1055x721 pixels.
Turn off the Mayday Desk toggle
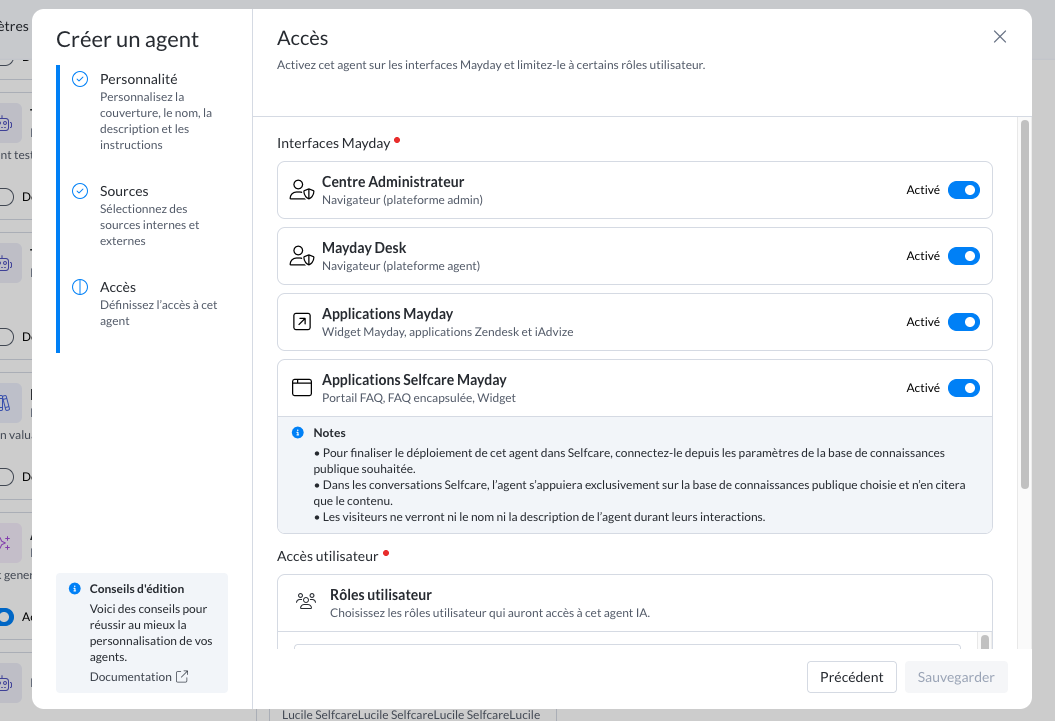coord(963,256)
